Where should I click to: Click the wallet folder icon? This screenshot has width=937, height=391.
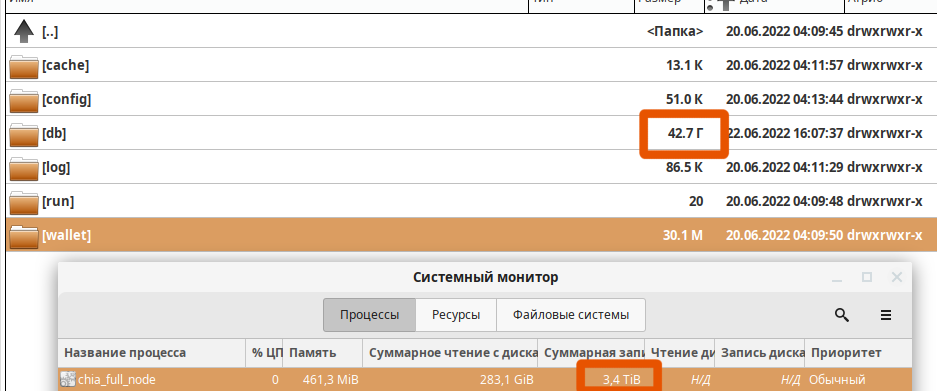(24, 236)
